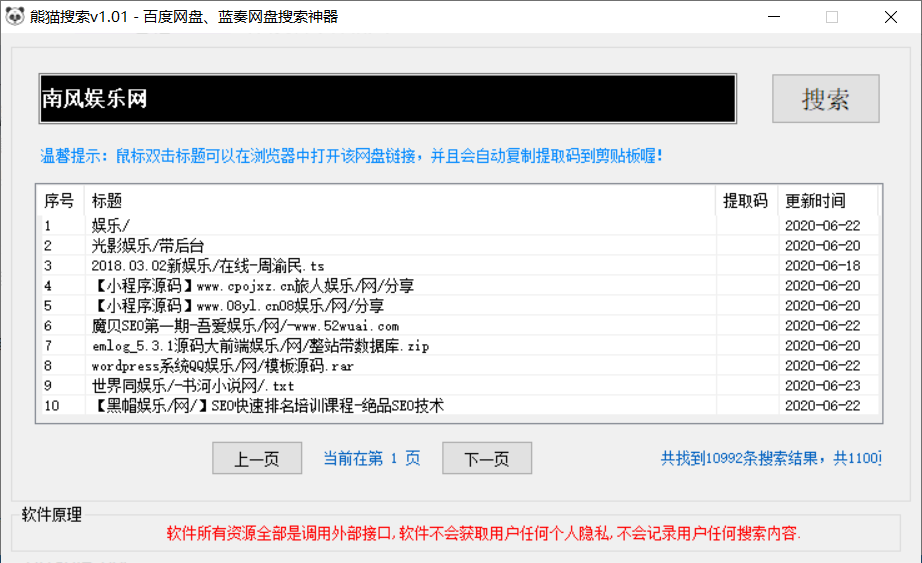Click sequence number 1 cell
922x563 pixels.
(48, 225)
